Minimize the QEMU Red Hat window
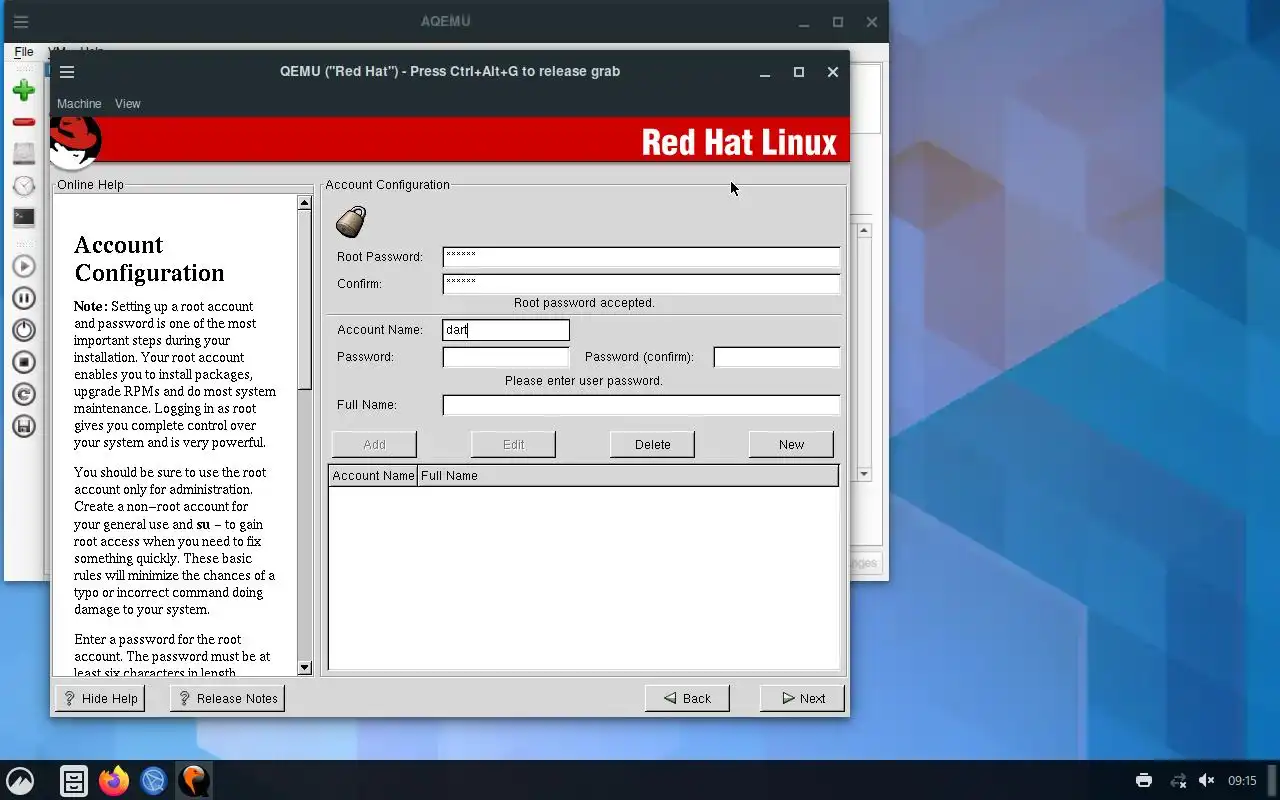The height and width of the screenshot is (800, 1280). click(765, 72)
